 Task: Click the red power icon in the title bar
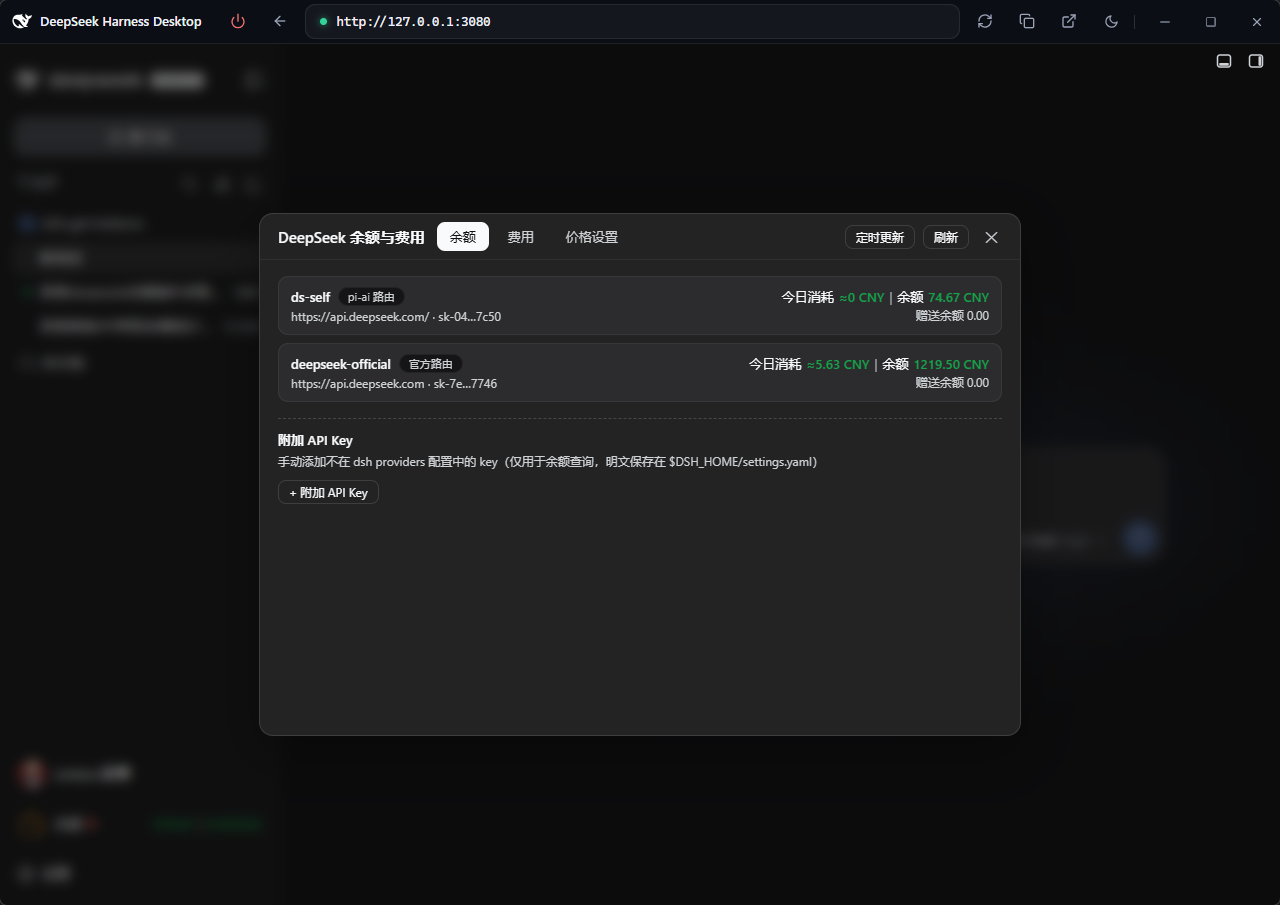pos(238,21)
